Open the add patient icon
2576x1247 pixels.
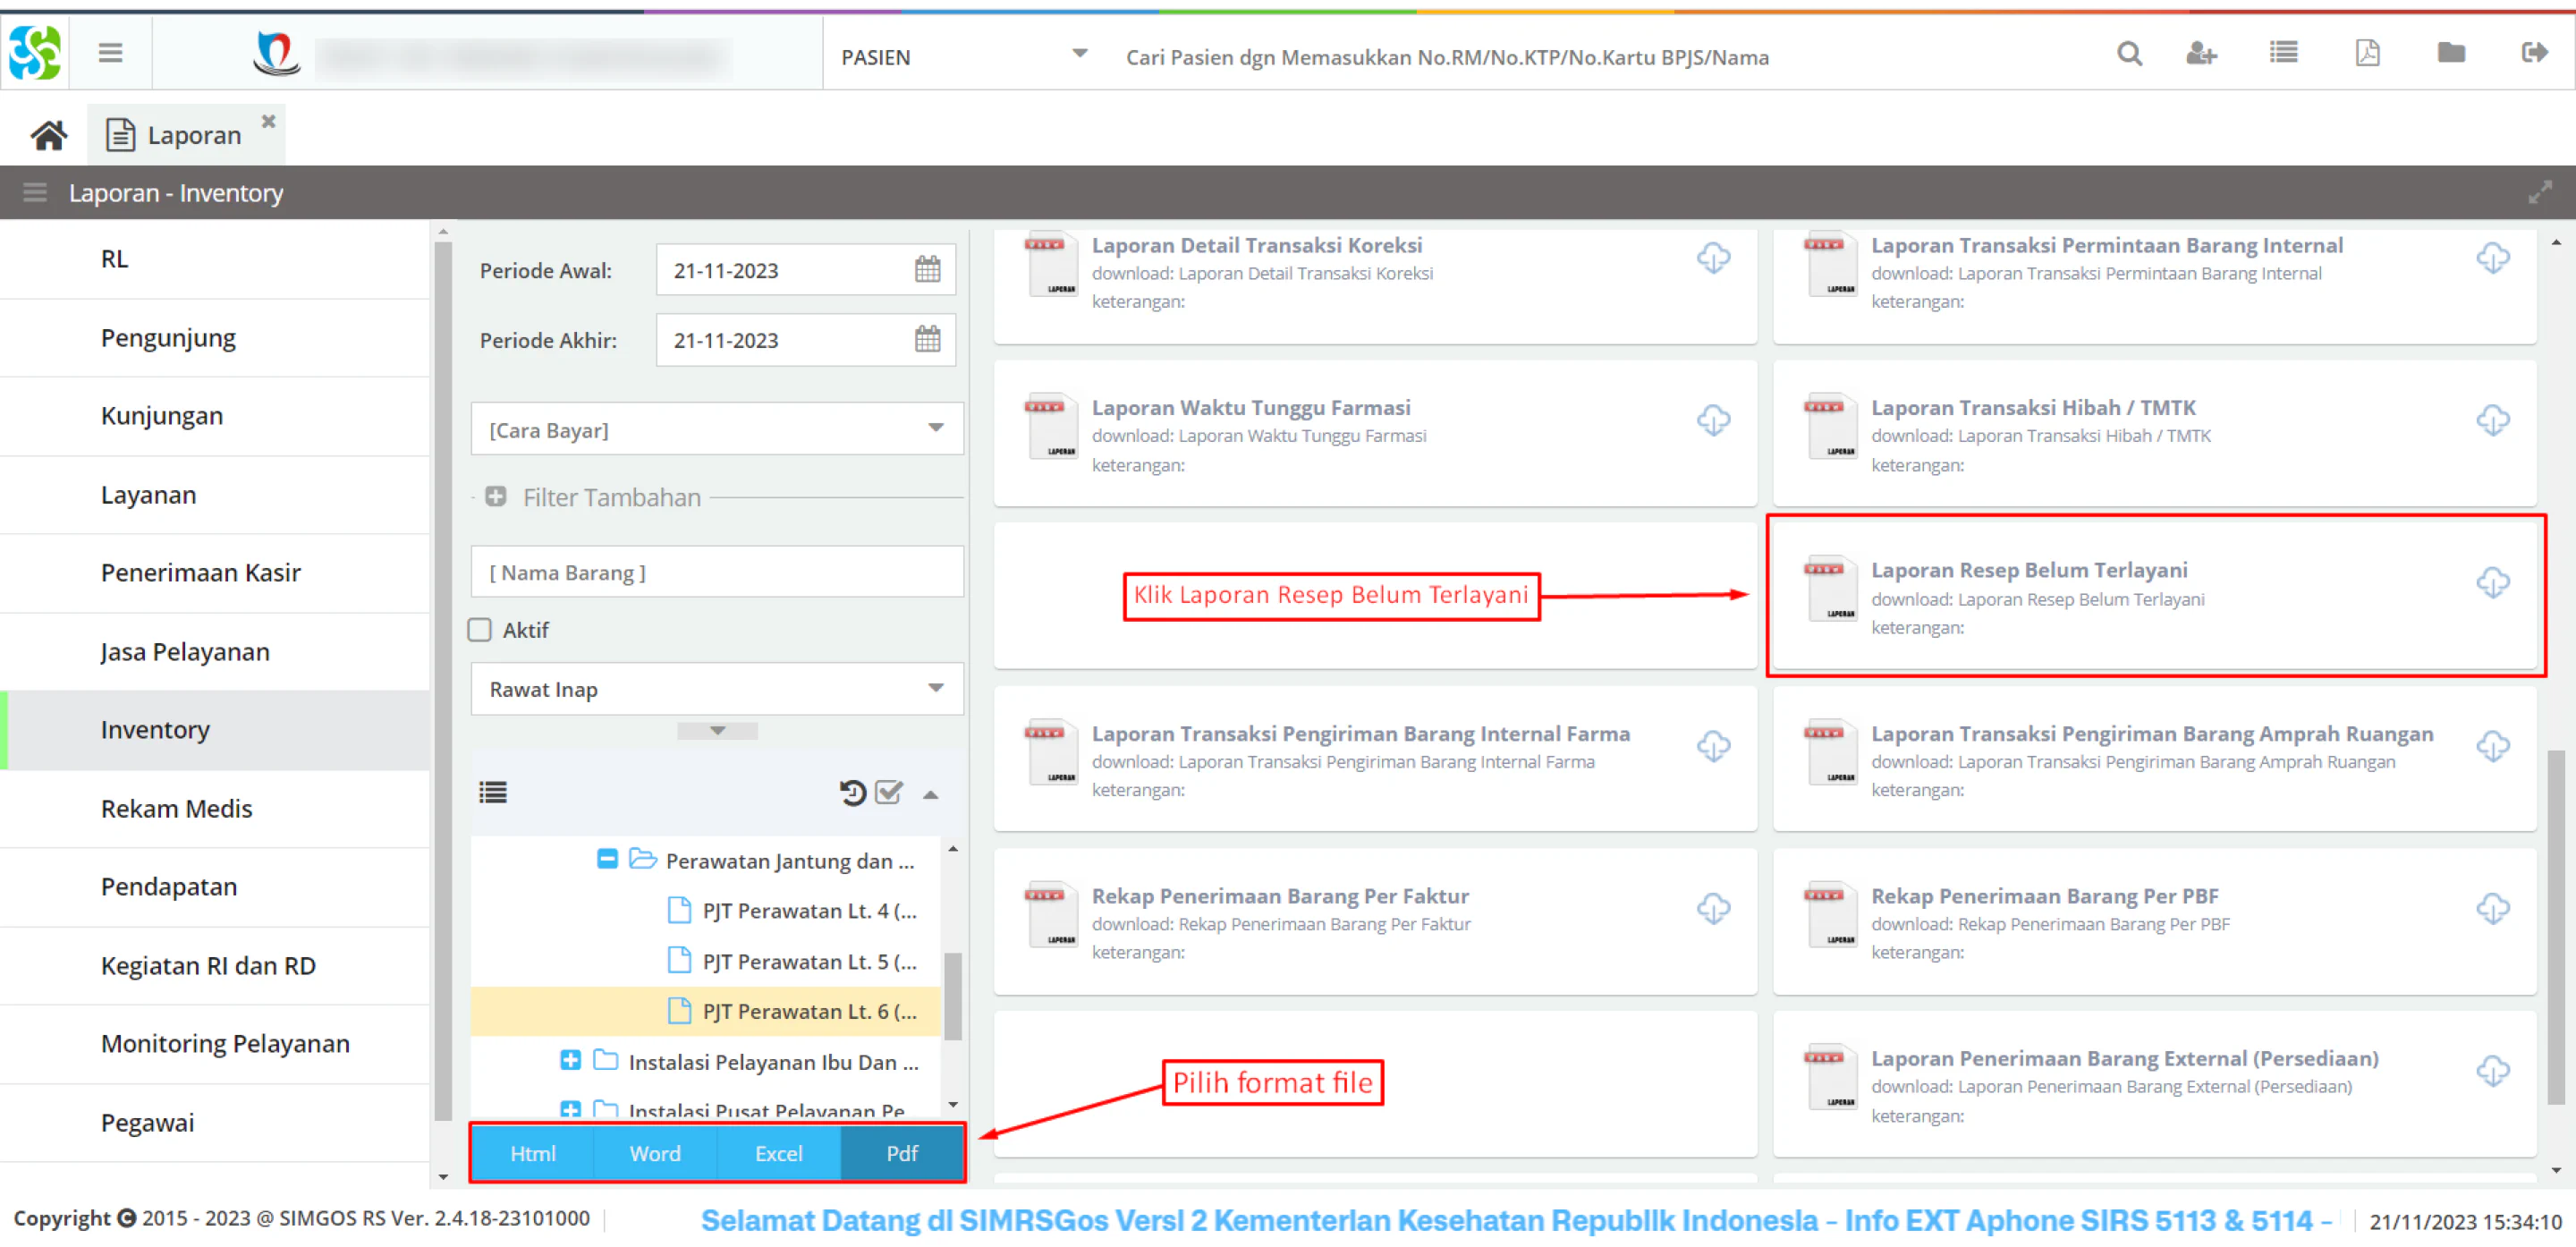click(2201, 54)
